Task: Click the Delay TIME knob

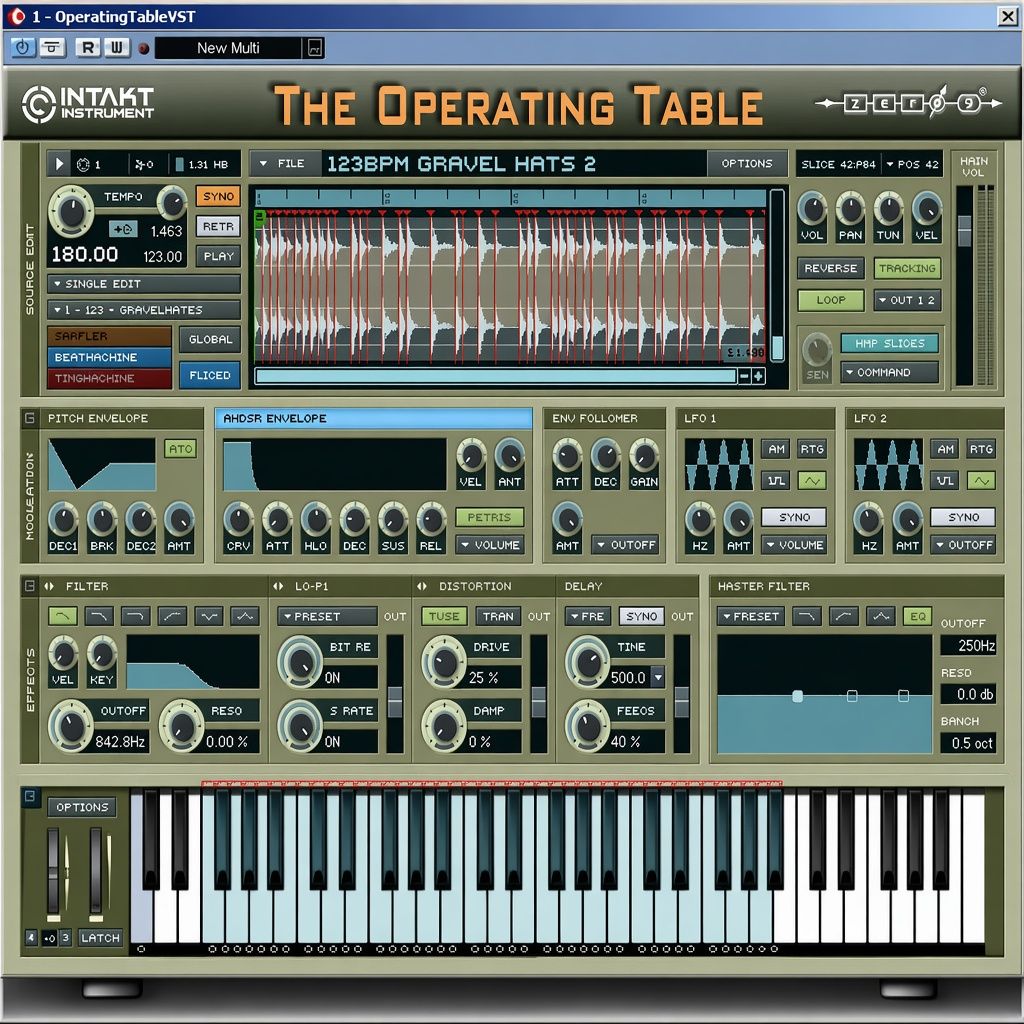Action: (587, 662)
